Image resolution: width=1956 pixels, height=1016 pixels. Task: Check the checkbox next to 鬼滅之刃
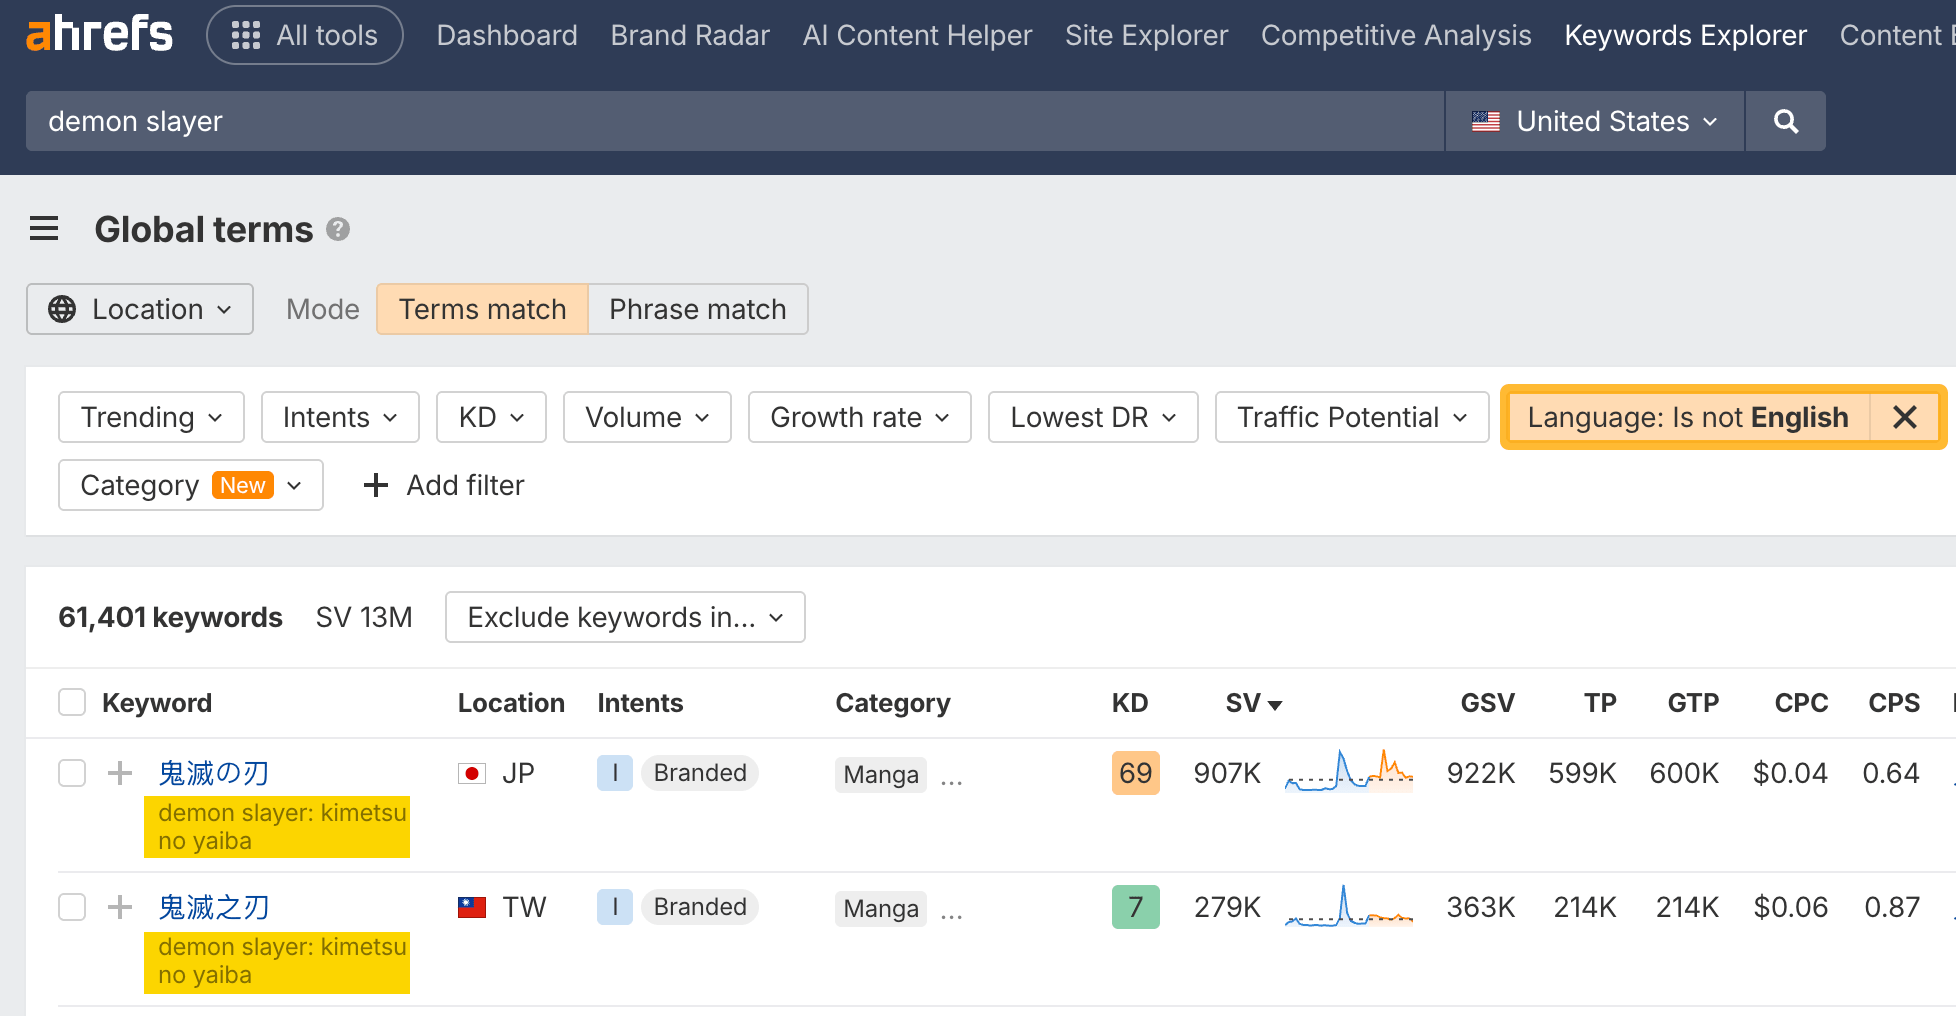coord(71,907)
